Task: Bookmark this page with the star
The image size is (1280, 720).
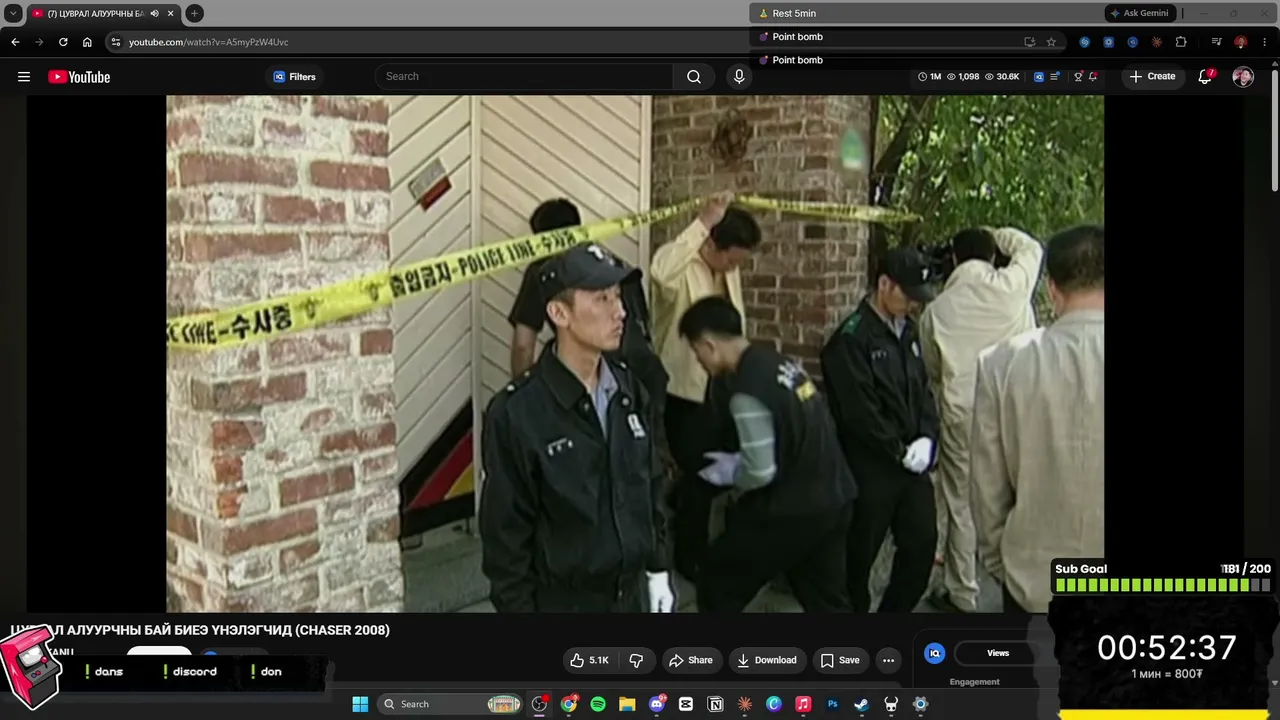Action: click(1051, 42)
